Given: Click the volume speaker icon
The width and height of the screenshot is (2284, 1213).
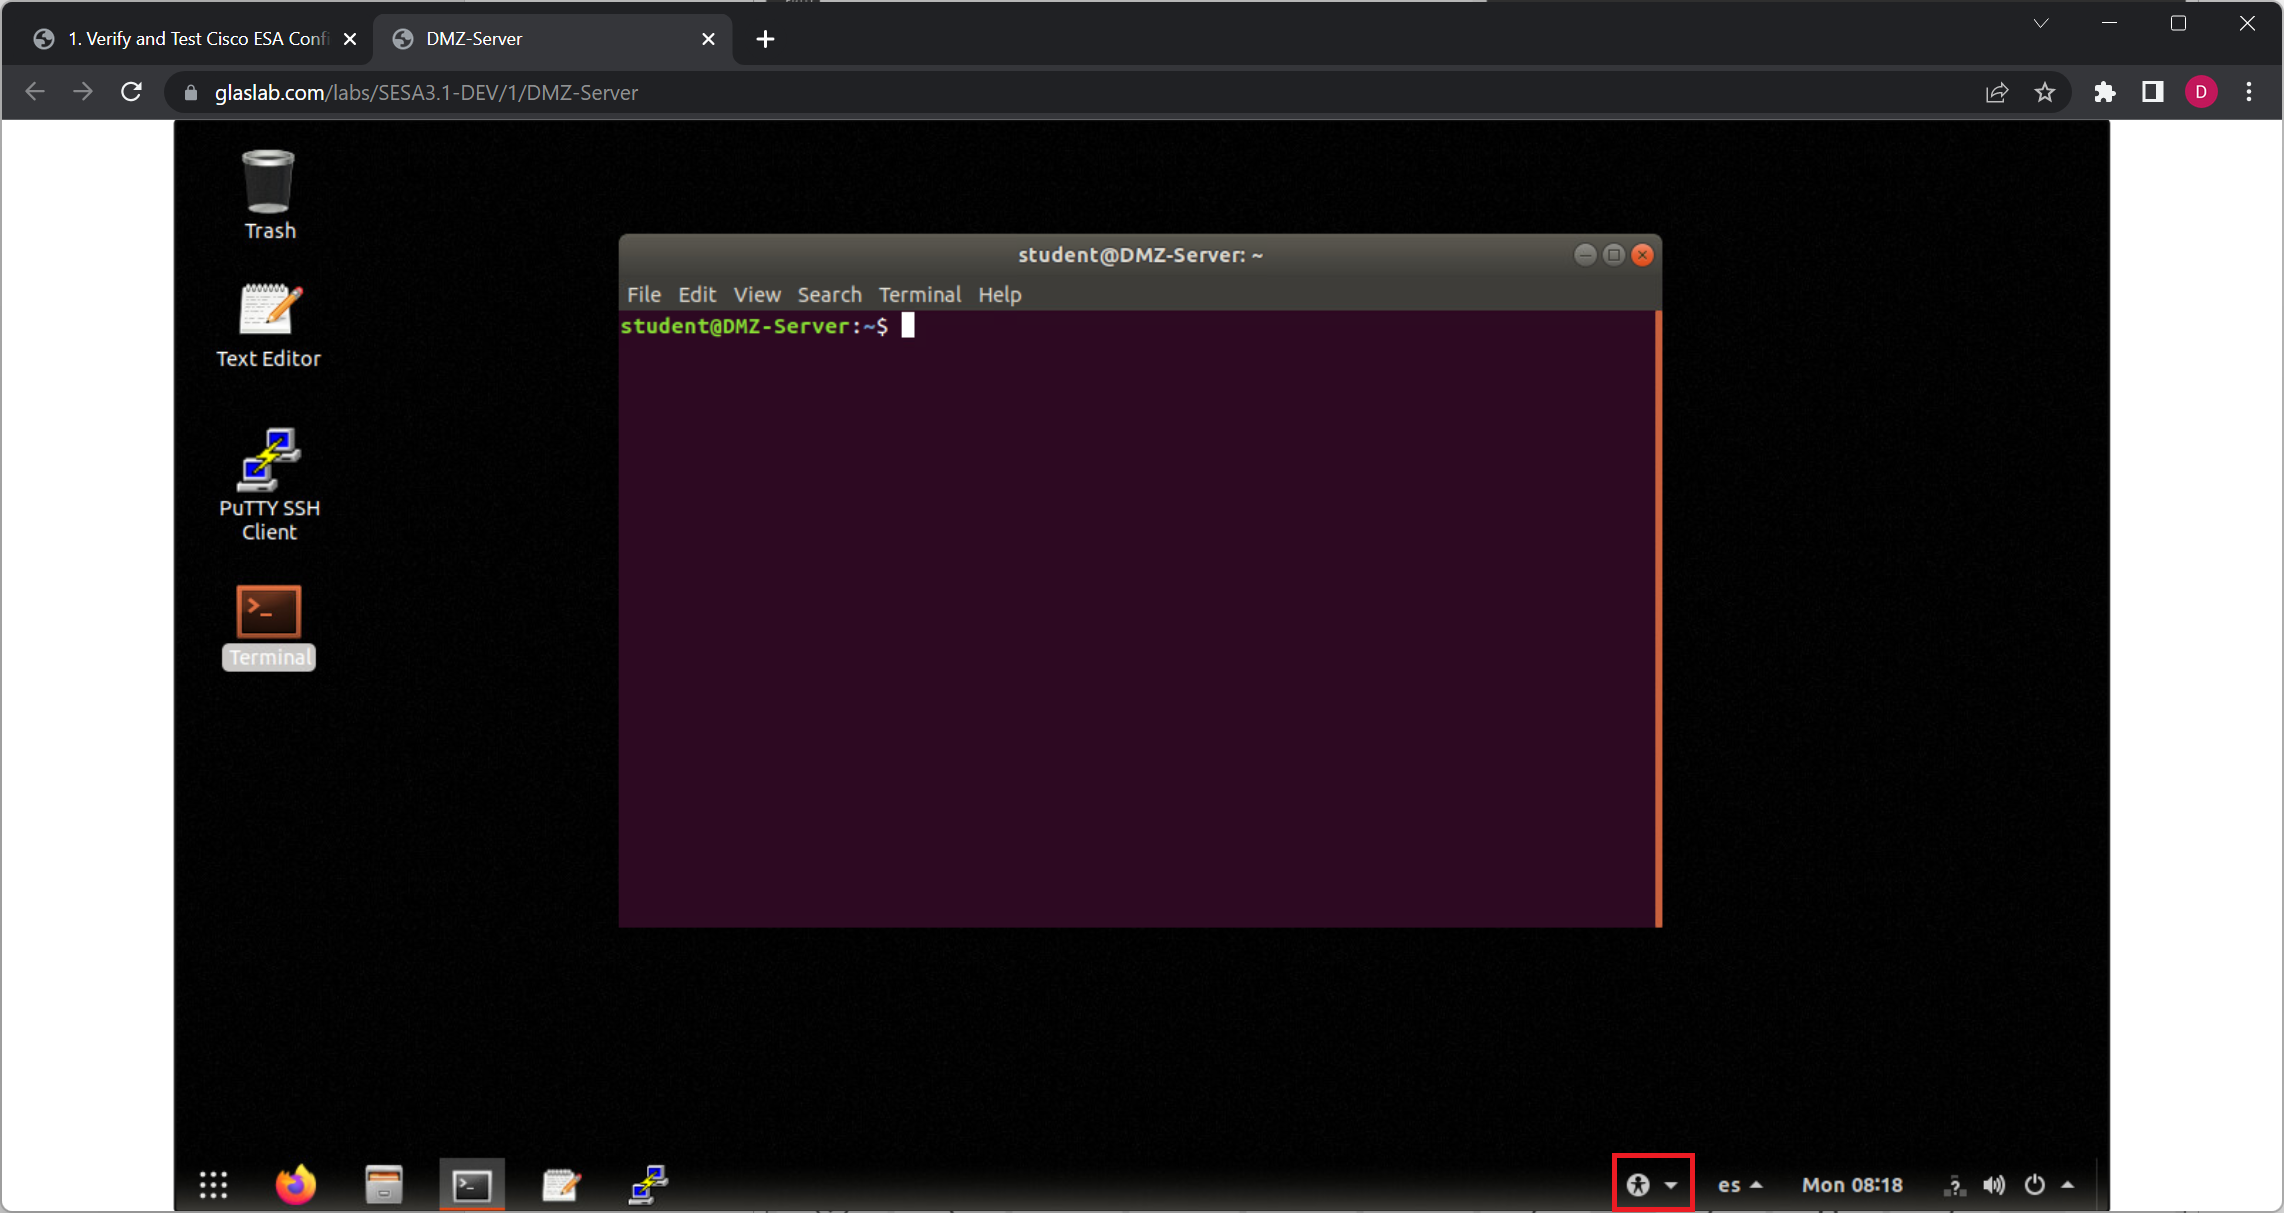Looking at the screenshot, I should pyautogui.click(x=1993, y=1185).
